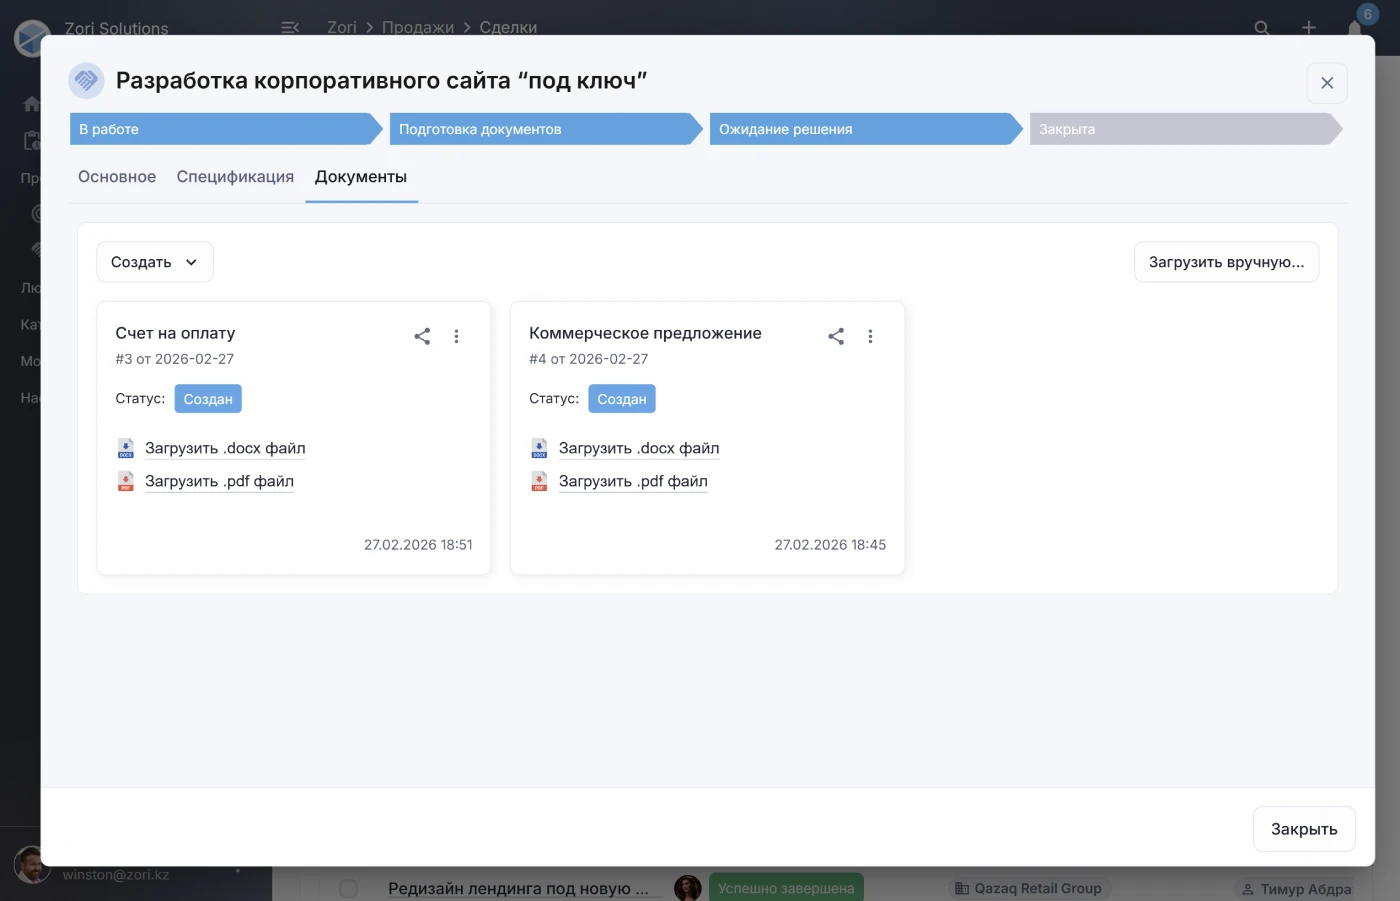Switch to the Основное tab
Image resolution: width=1400 pixels, height=901 pixels.
pyautogui.click(x=116, y=176)
